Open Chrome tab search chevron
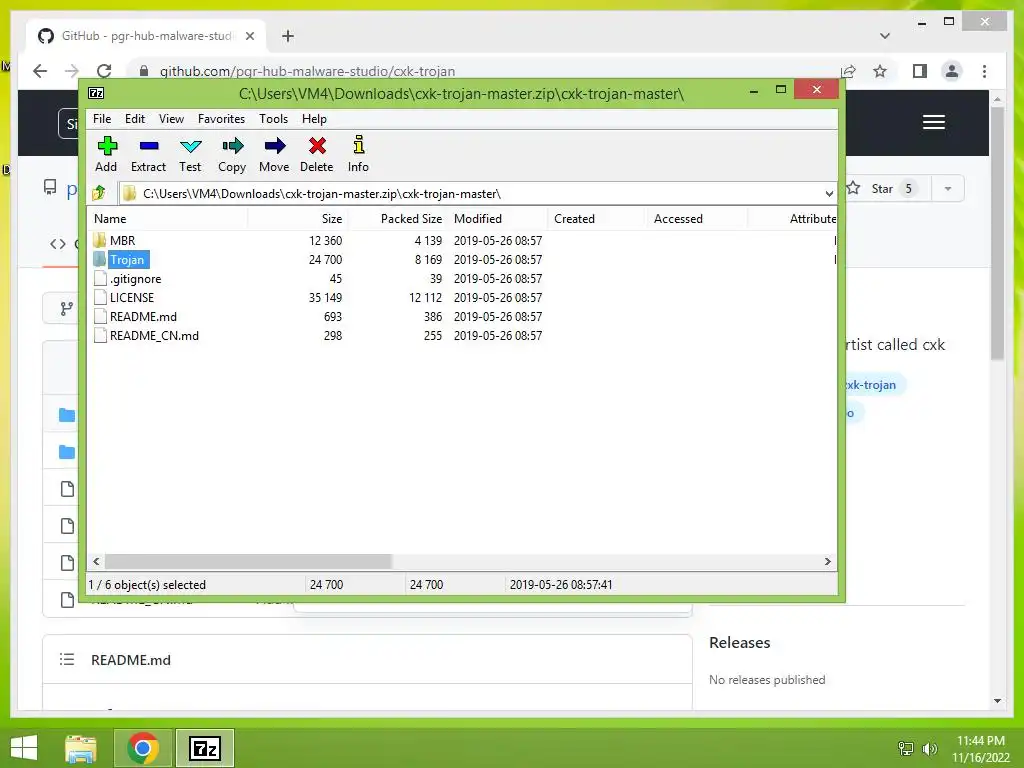 point(885,36)
